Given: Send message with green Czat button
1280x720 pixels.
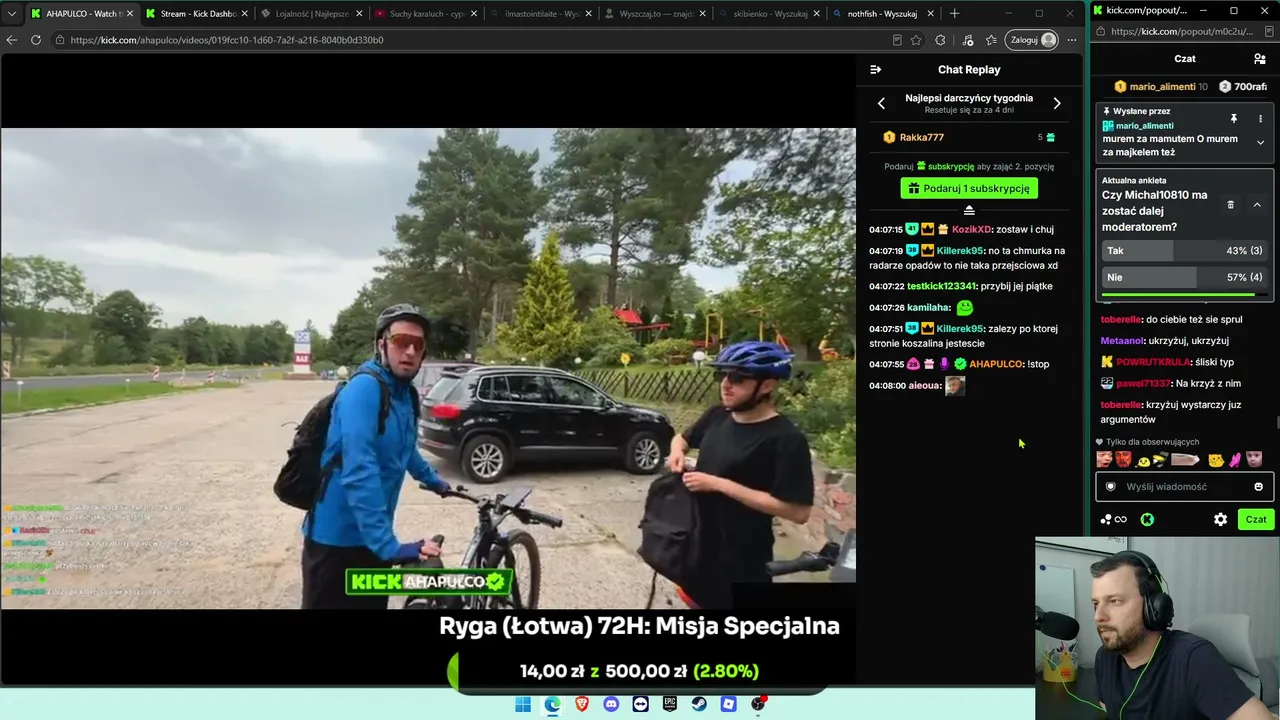Looking at the screenshot, I should pyautogui.click(x=1256, y=519).
